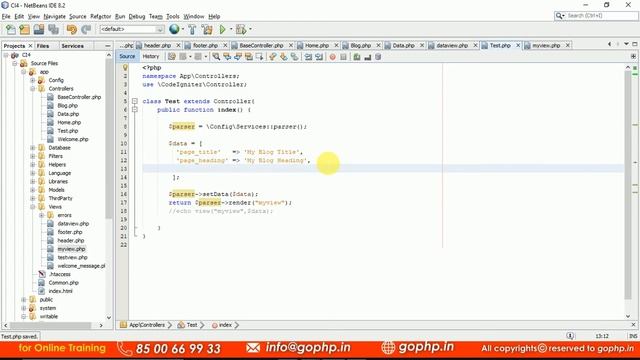Click the red Start Macro Recording icon
The width and height of the screenshot is (640, 360).
pos(333,57)
